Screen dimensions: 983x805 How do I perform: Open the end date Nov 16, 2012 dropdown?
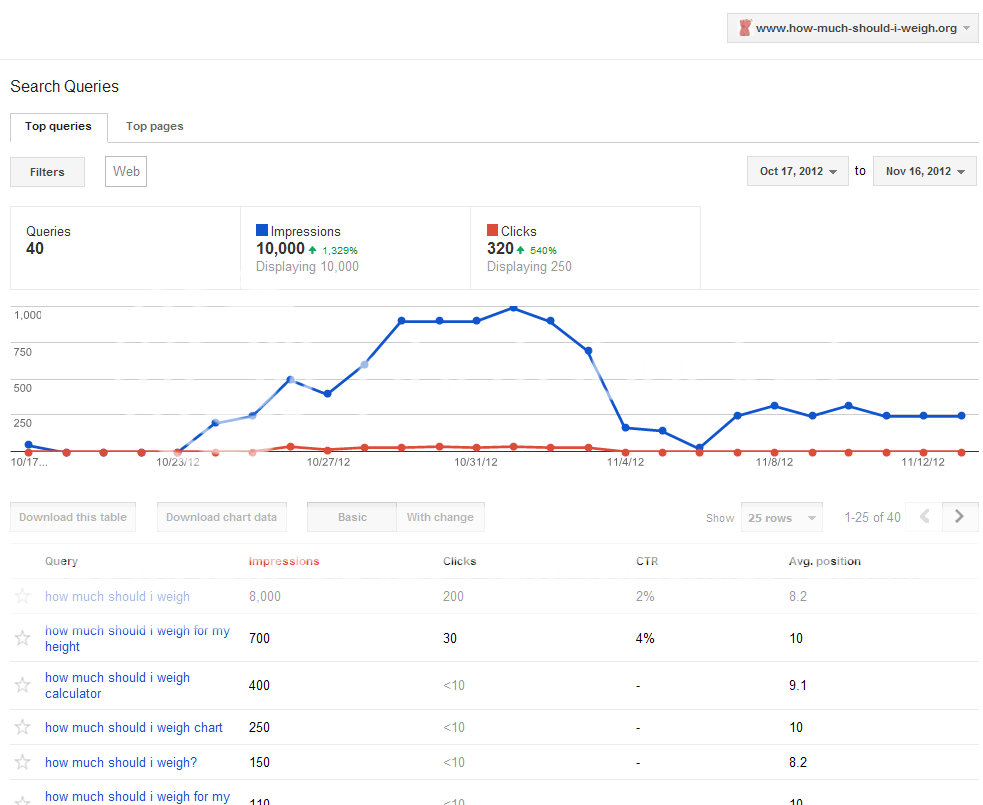925,171
